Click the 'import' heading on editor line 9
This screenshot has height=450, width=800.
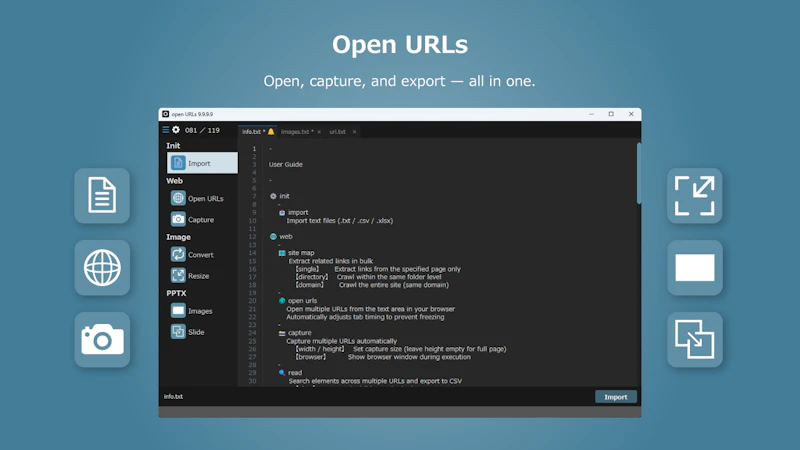tap(298, 212)
